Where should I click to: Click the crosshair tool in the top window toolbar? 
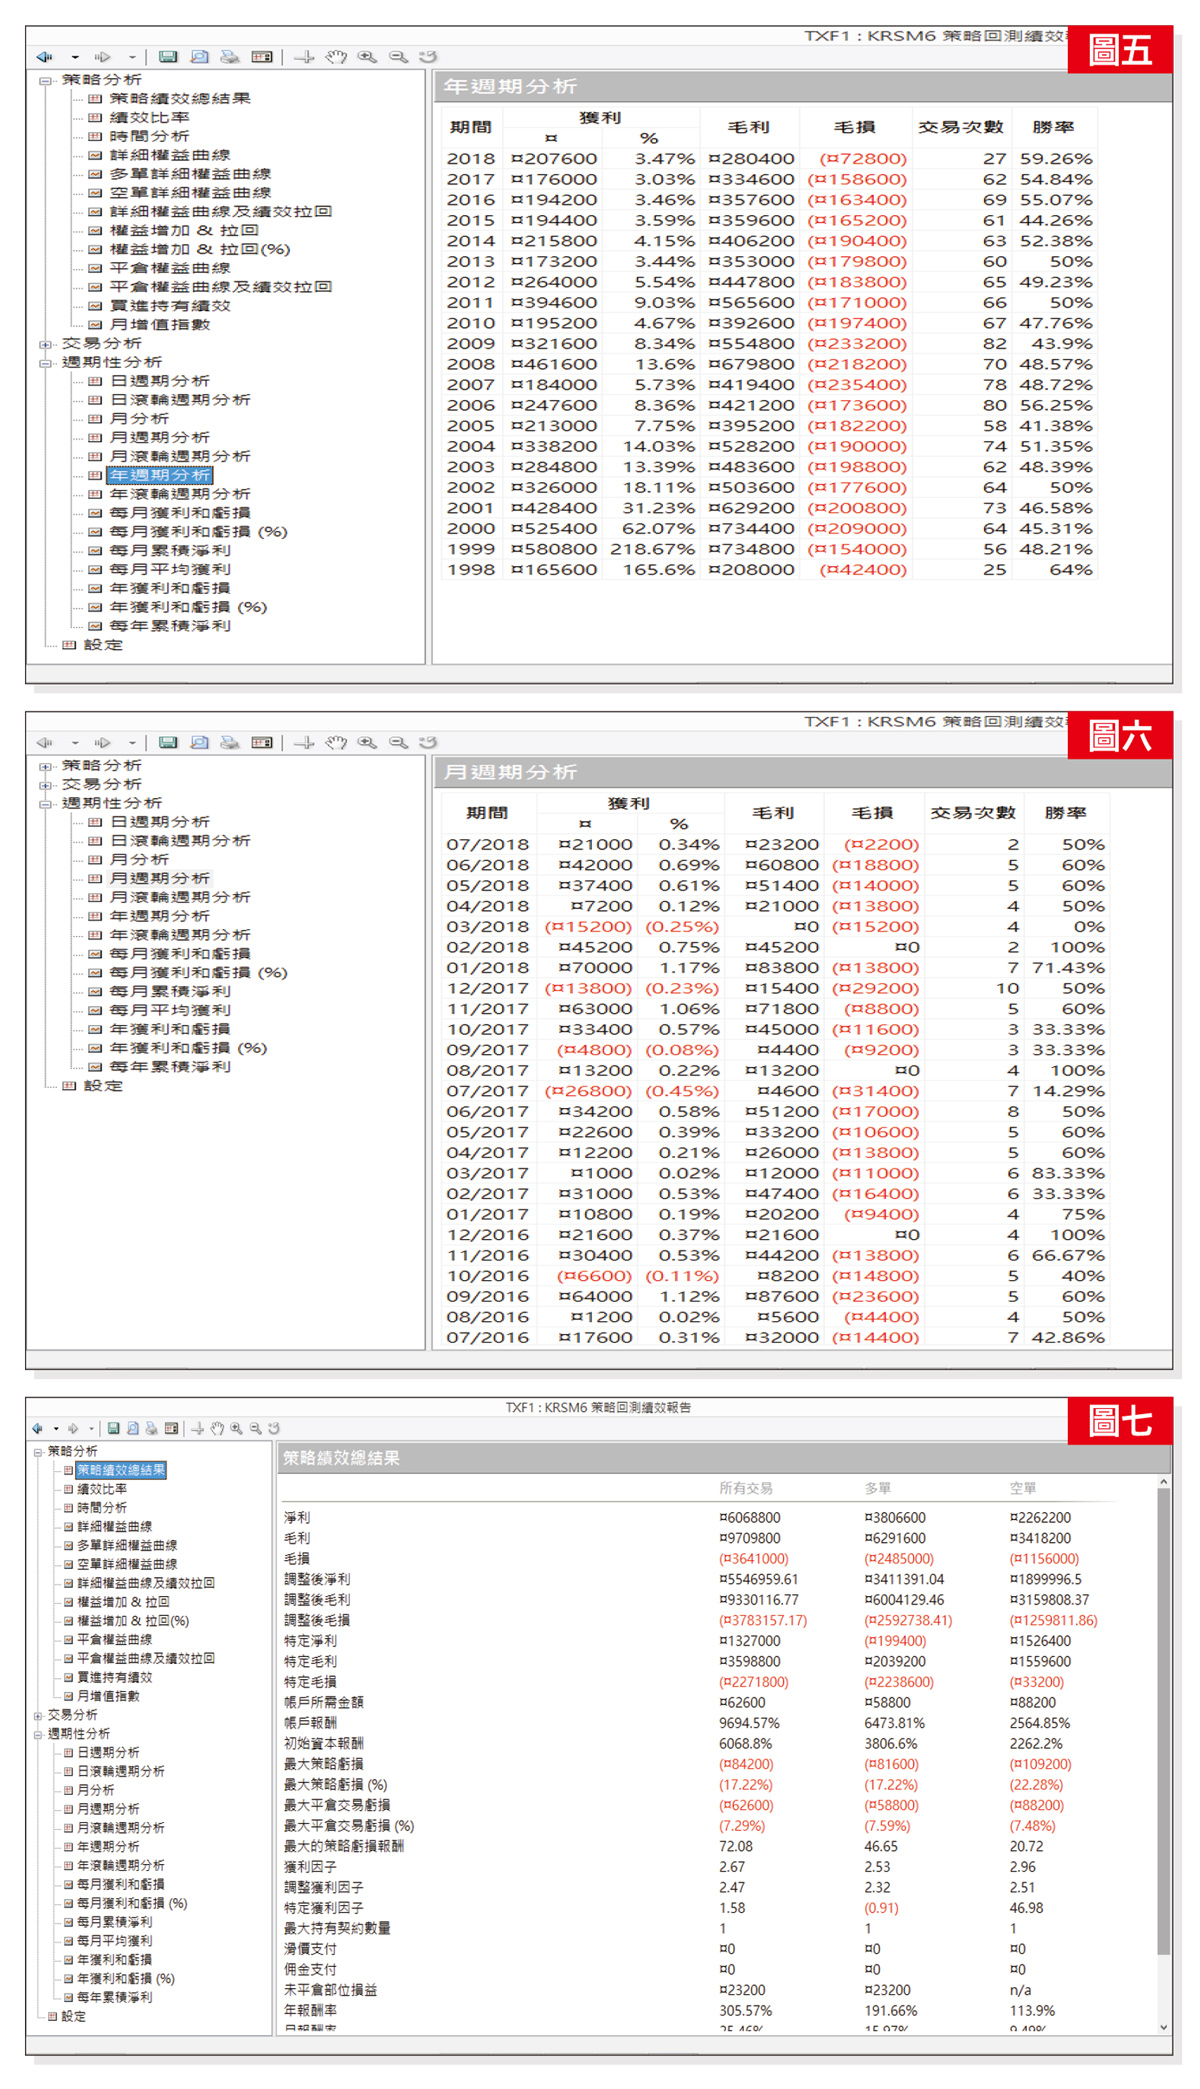(304, 57)
